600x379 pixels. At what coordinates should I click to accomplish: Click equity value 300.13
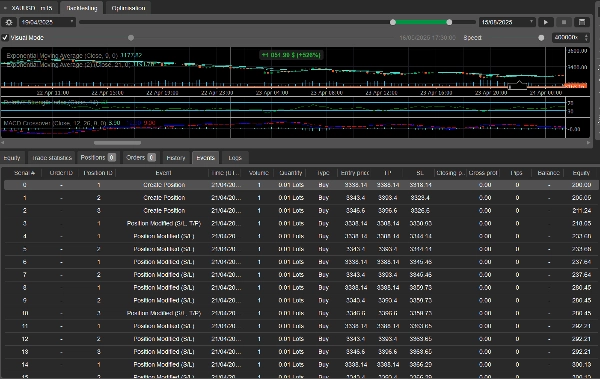(582, 364)
